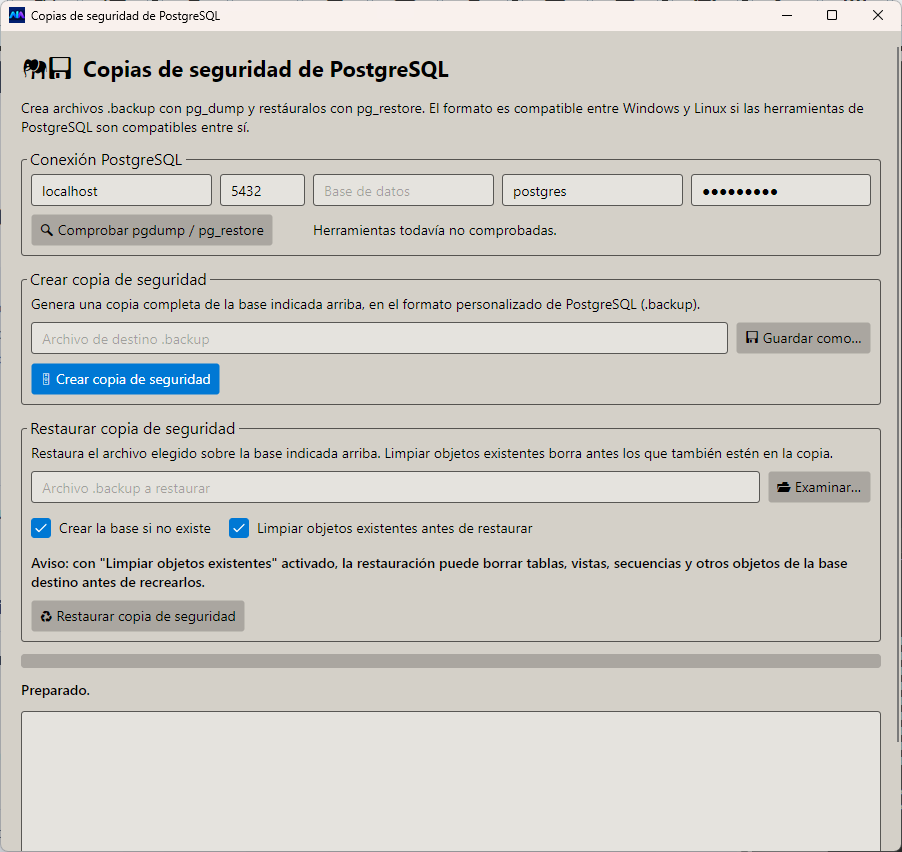Click the floppy icon on Guardar como
The image size is (902, 852).
tap(751, 338)
